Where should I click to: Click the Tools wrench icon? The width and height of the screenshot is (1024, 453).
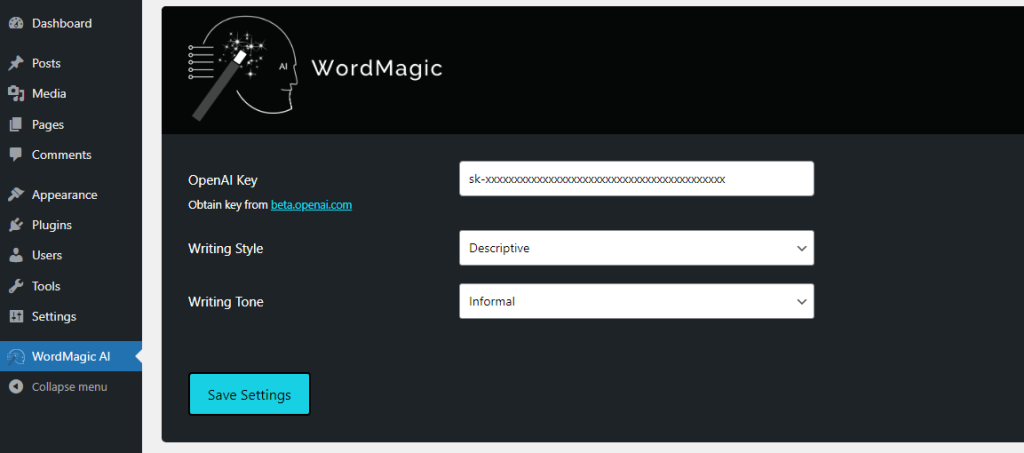16,286
